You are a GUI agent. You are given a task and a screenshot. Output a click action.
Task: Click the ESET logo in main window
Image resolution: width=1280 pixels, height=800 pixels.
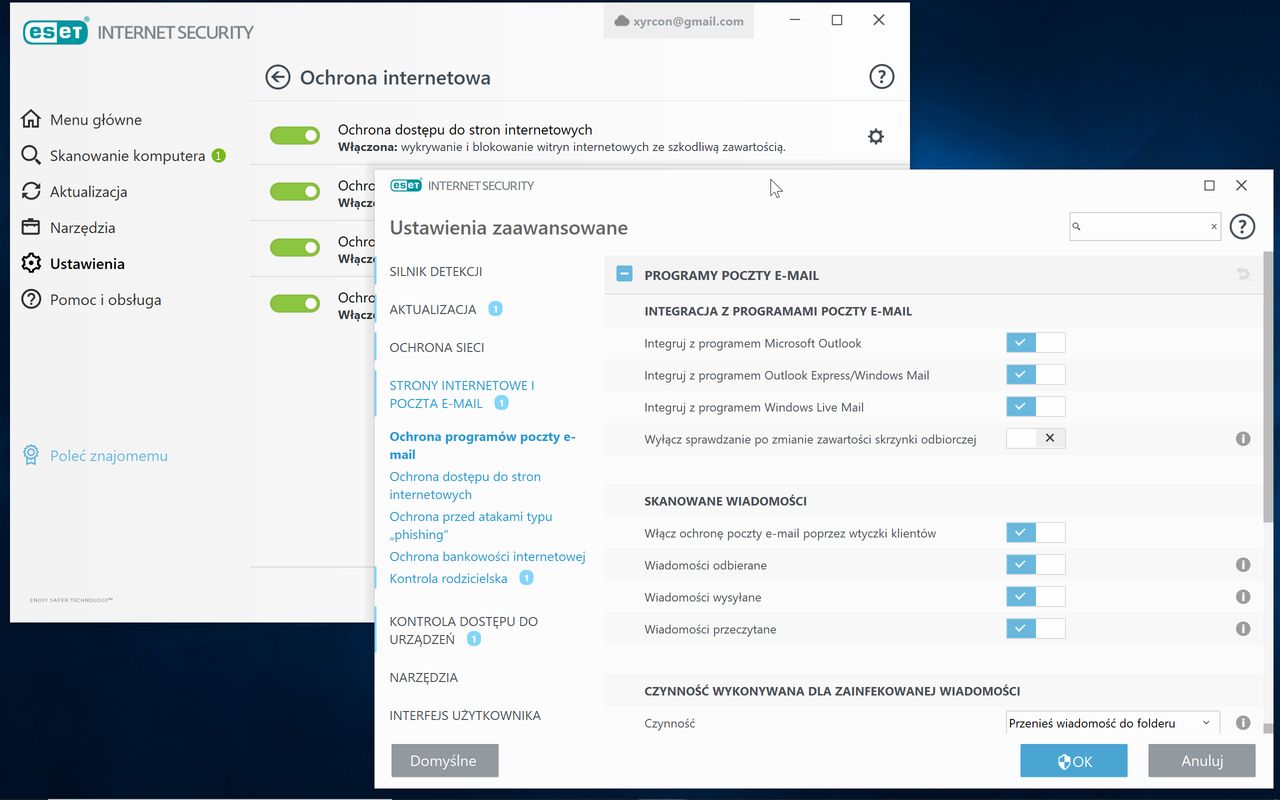pyautogui.click(x=56, y=32)
